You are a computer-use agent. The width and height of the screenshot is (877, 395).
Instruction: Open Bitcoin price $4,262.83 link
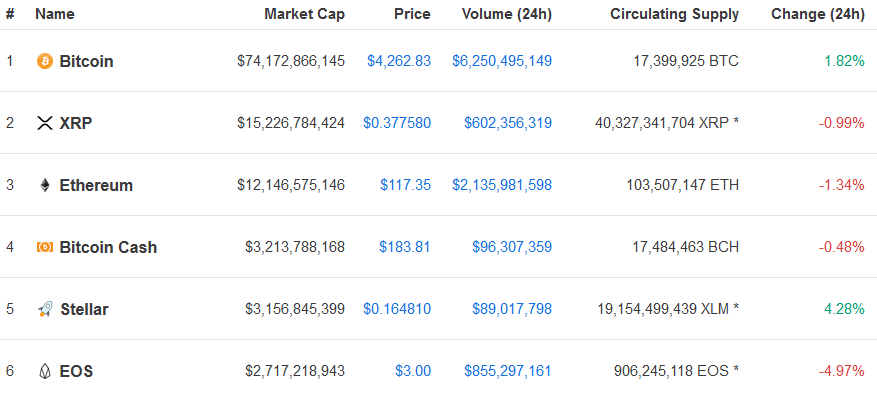(x=399, y=61)
